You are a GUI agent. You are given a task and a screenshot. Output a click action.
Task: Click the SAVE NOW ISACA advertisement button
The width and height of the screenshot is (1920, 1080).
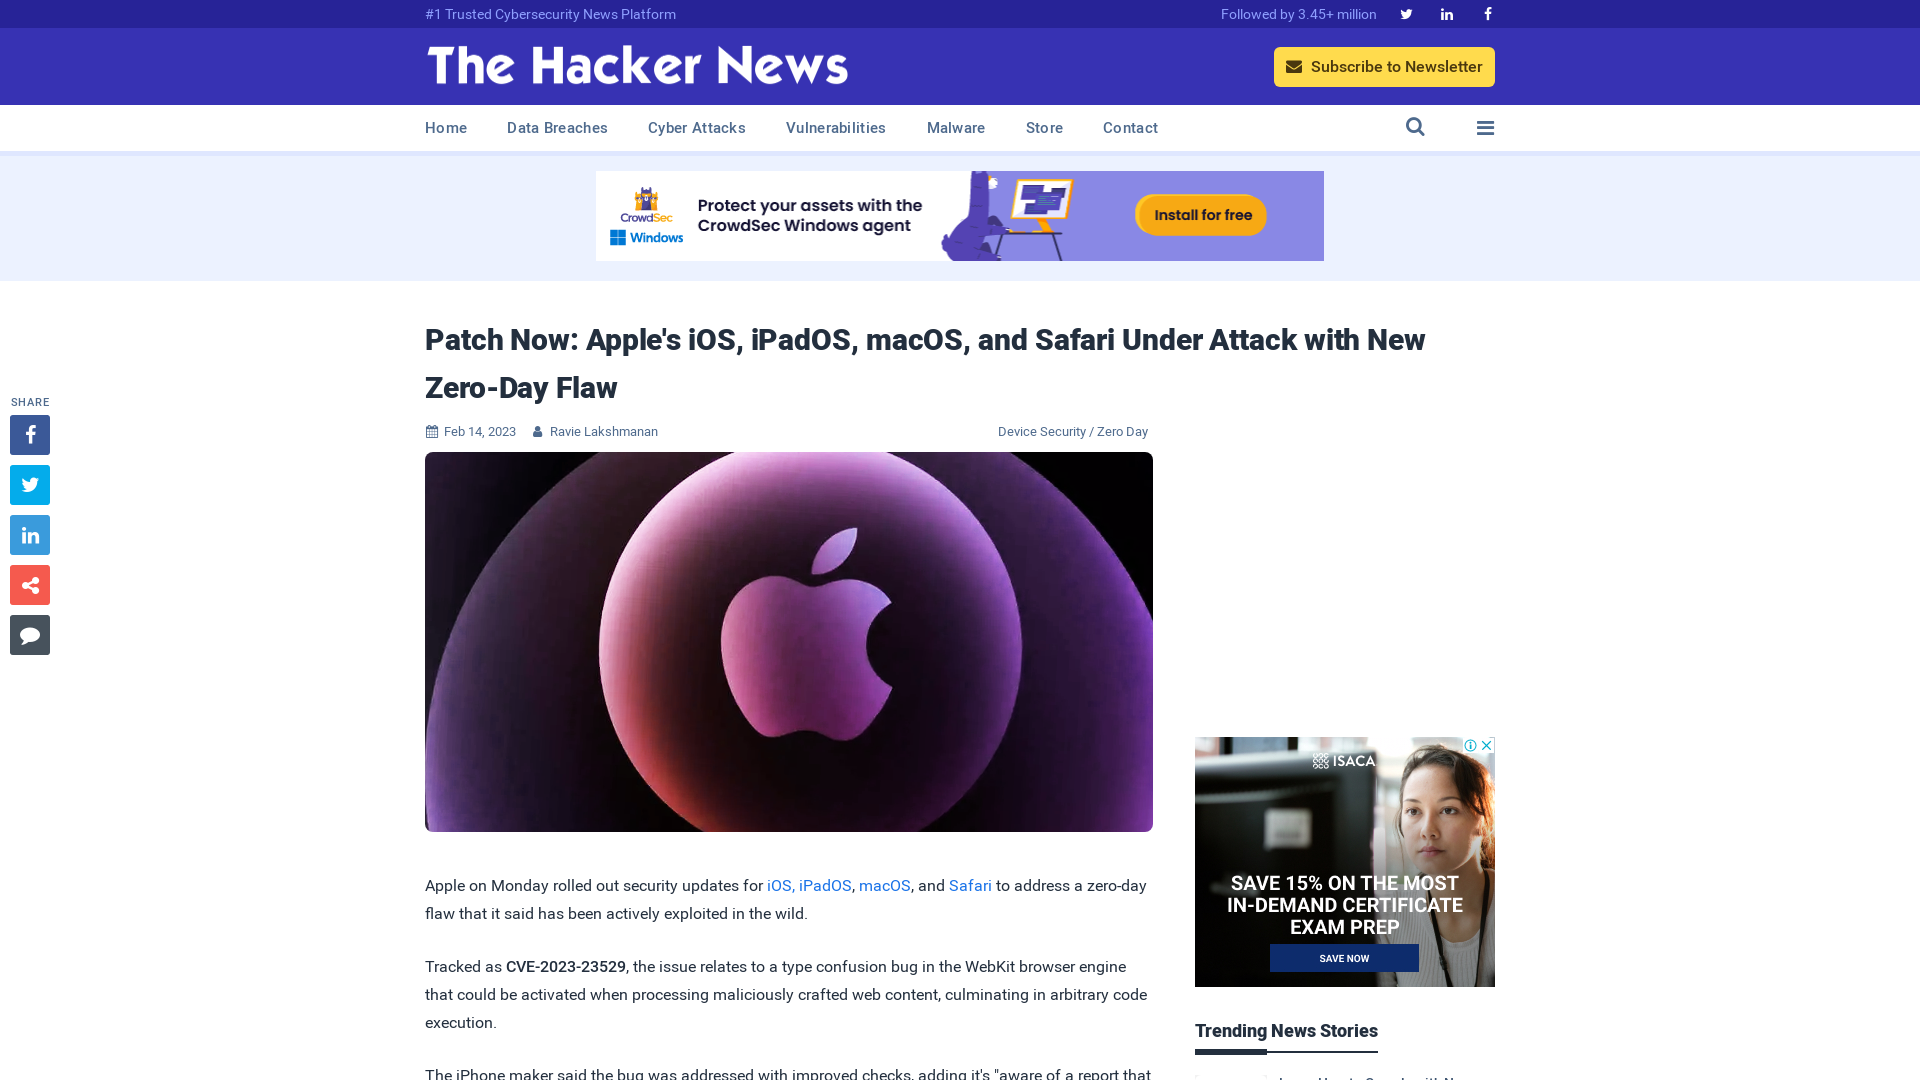1345,959
